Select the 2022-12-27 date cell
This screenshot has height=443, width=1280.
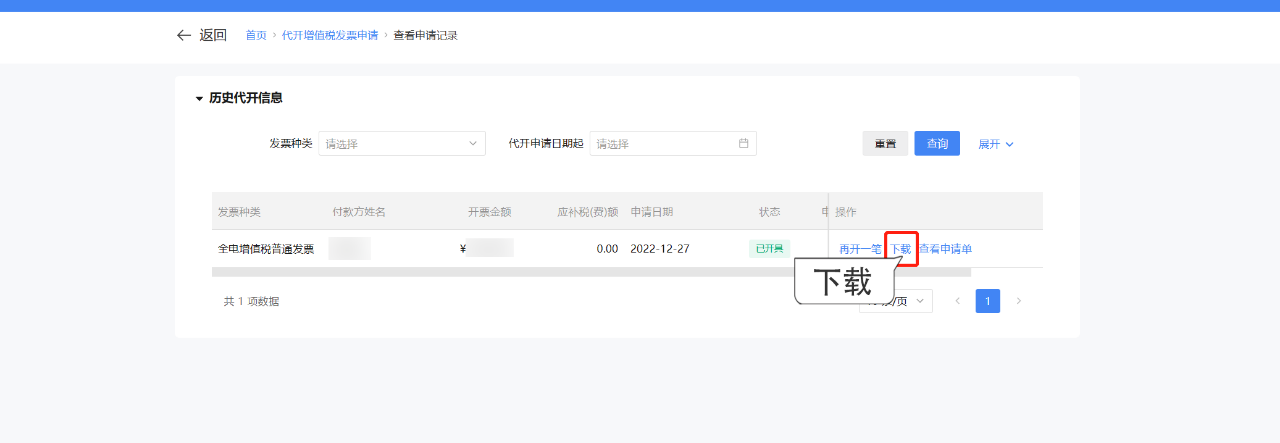660,249
